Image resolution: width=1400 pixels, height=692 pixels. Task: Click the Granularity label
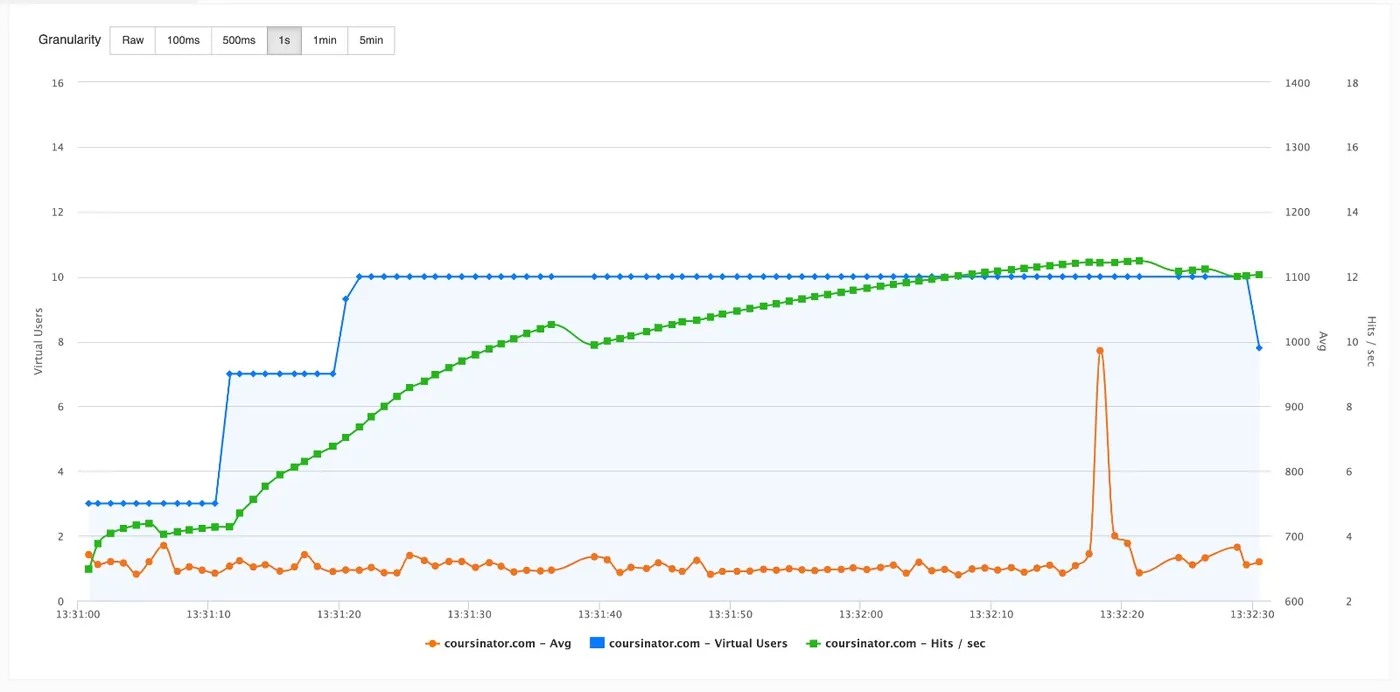pyautogui.click(x=70, y=40)
